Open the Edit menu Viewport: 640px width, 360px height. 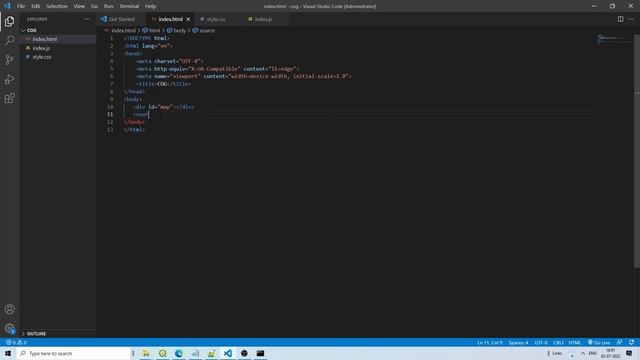[36, 6]
